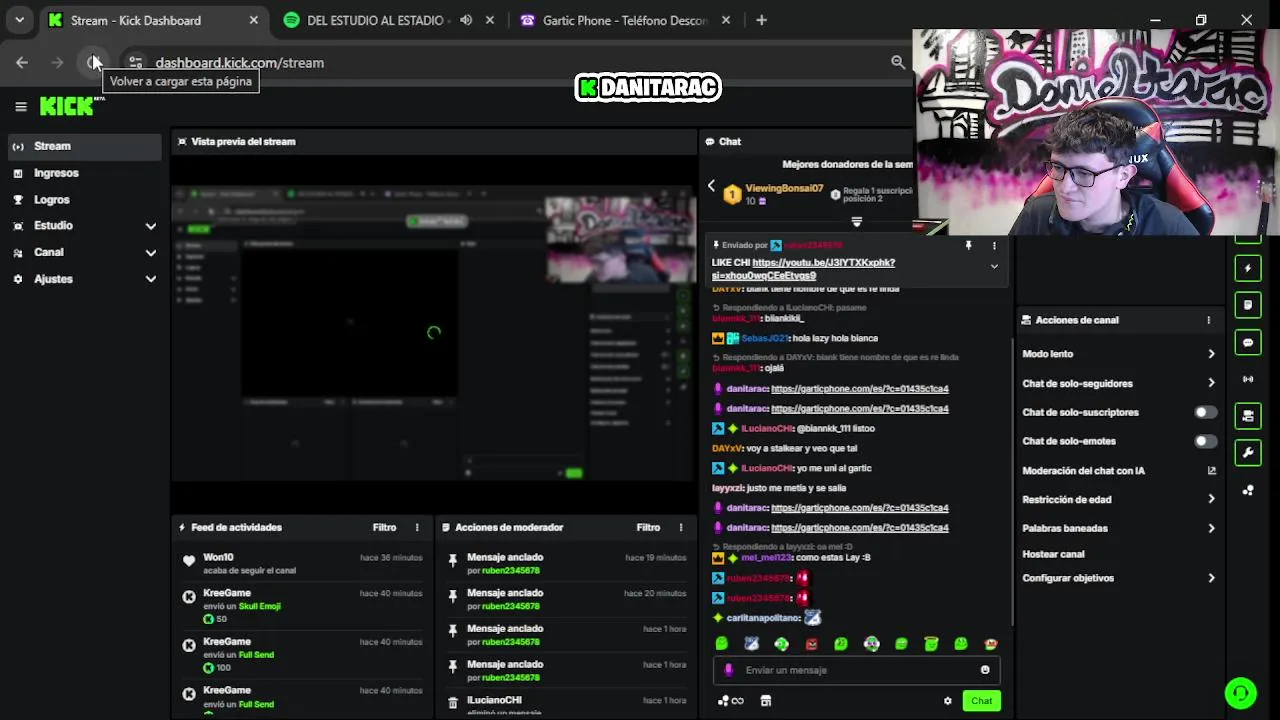The image size is (1280, 720).
Task: Select the broadcast signal icon in right strip
Action: pos(1248,379)
